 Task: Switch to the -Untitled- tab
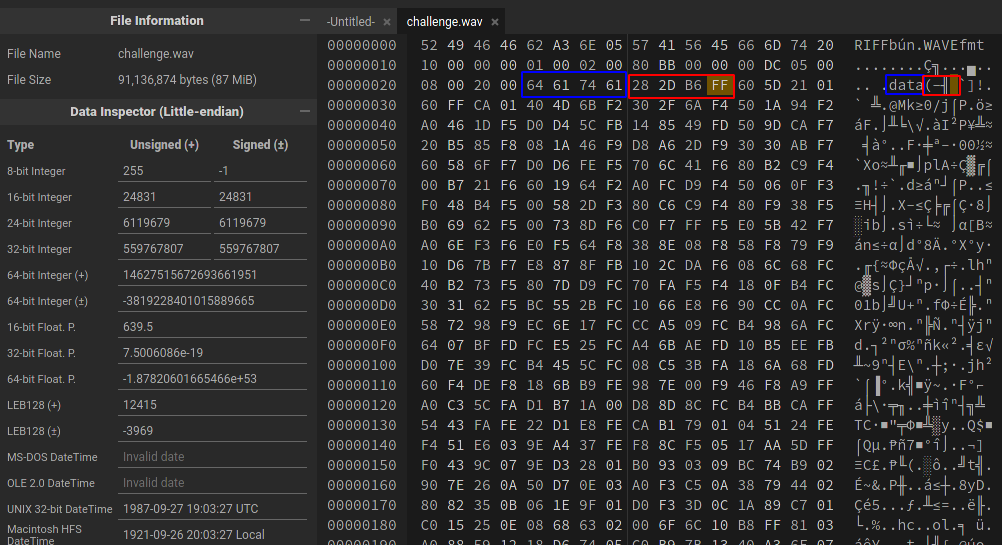click(x=350, y=22)
